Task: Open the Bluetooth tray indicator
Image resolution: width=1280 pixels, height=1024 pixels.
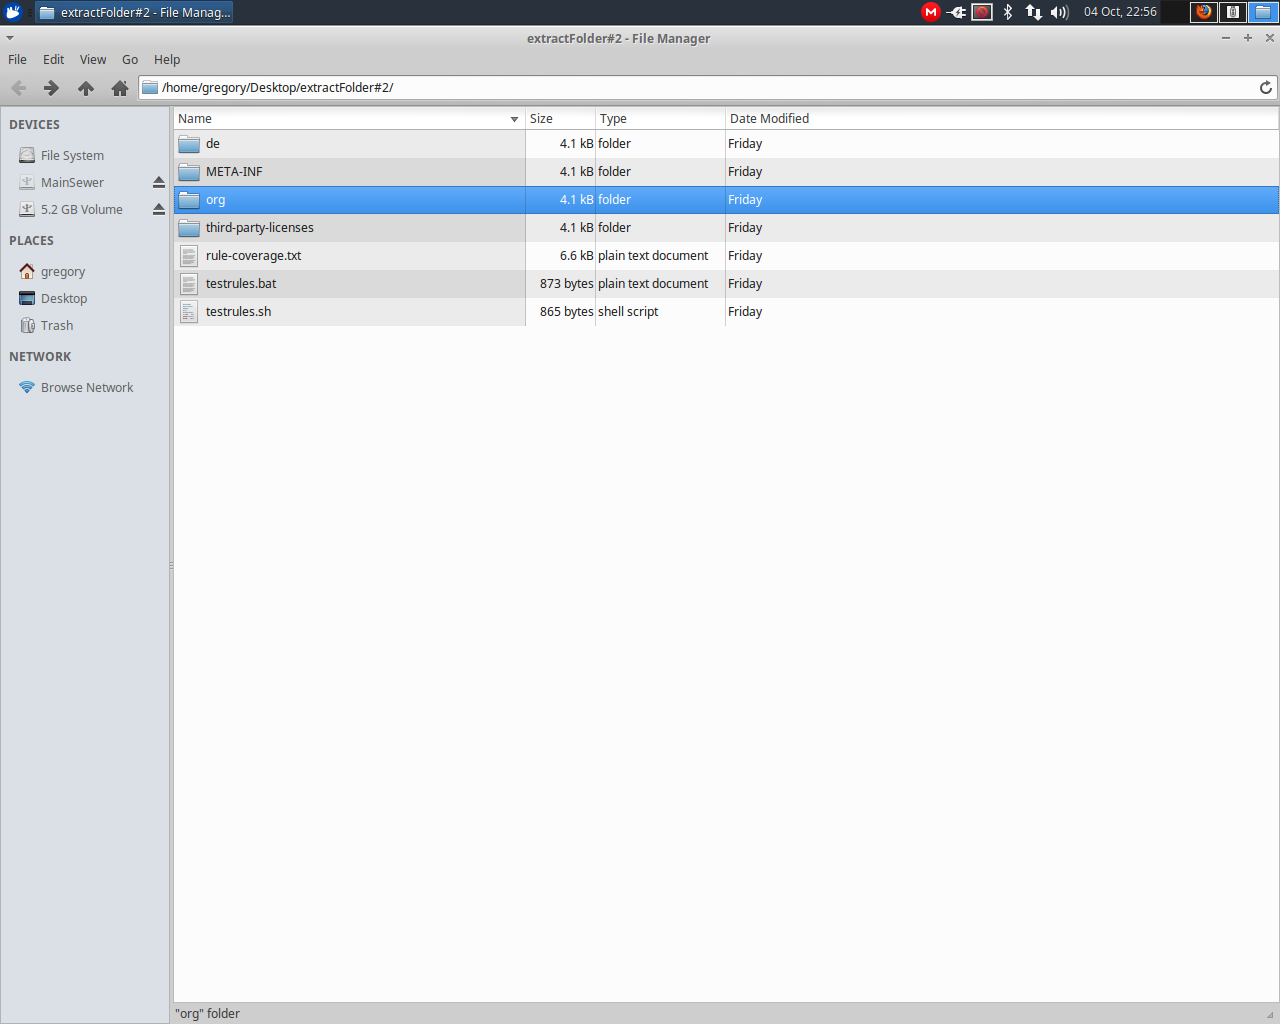Action: pyautogui.click(x=1008, y=12)
